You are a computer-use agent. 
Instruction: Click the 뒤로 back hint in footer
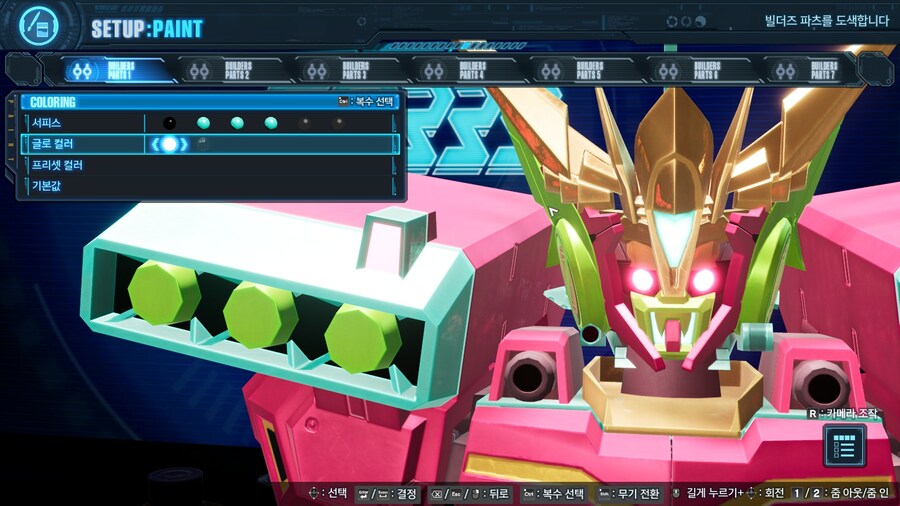(499, 494)
